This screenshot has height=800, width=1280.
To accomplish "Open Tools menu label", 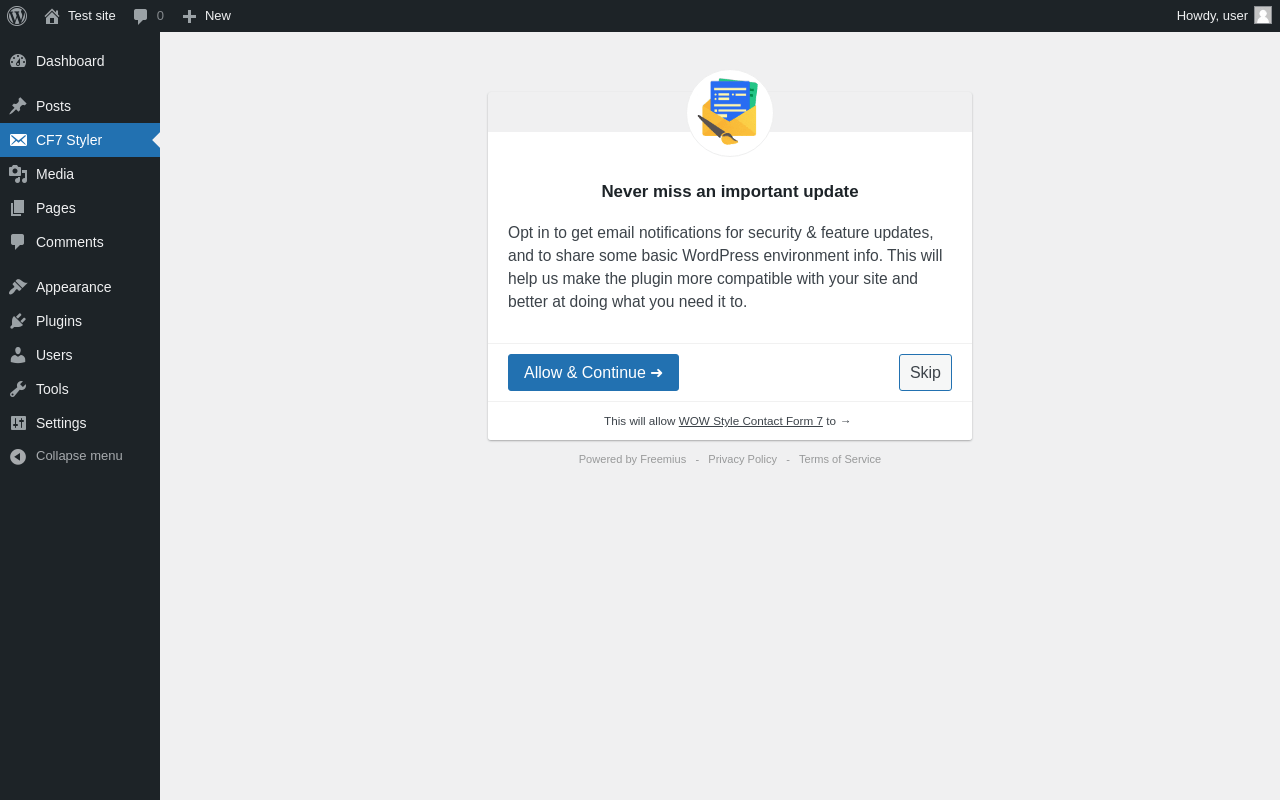I will coord(52,389).
